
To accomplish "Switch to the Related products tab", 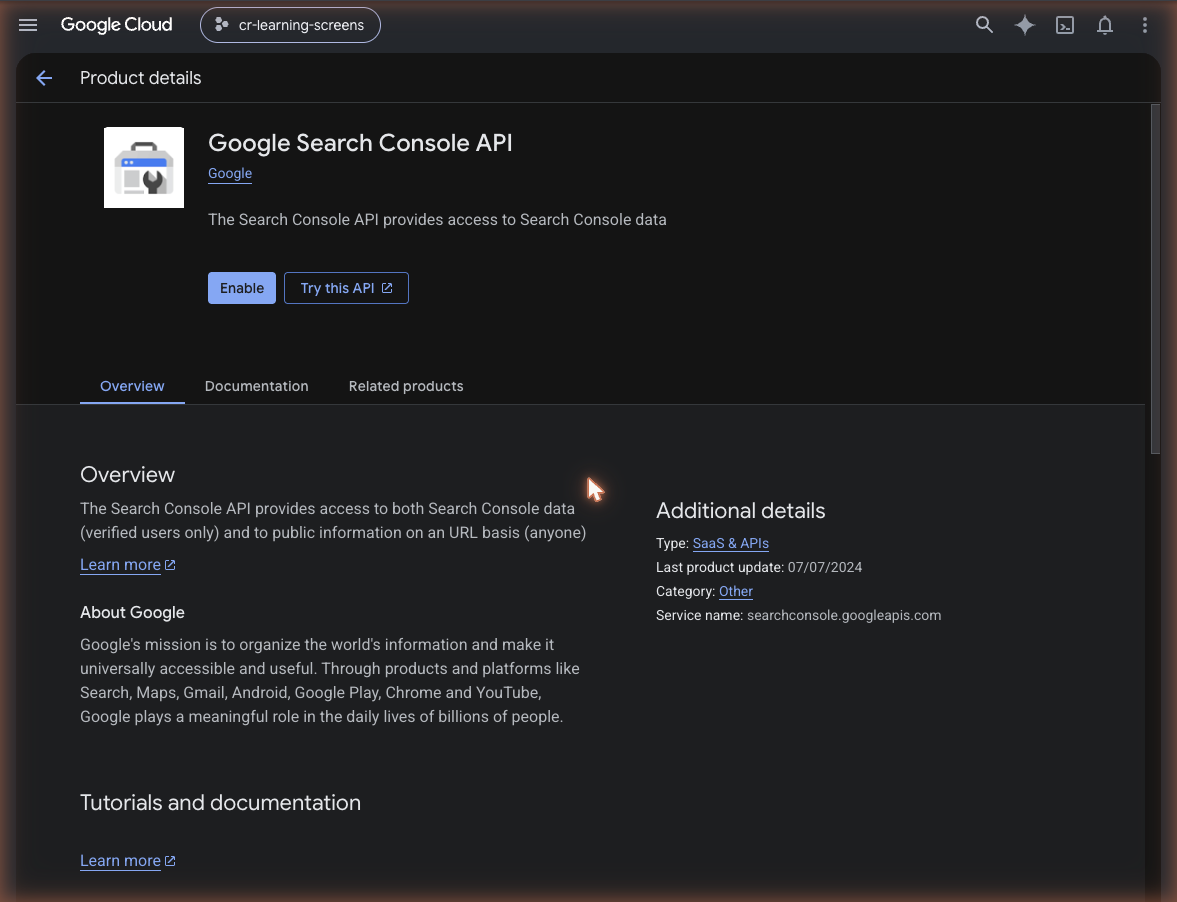I will (406, 386).
